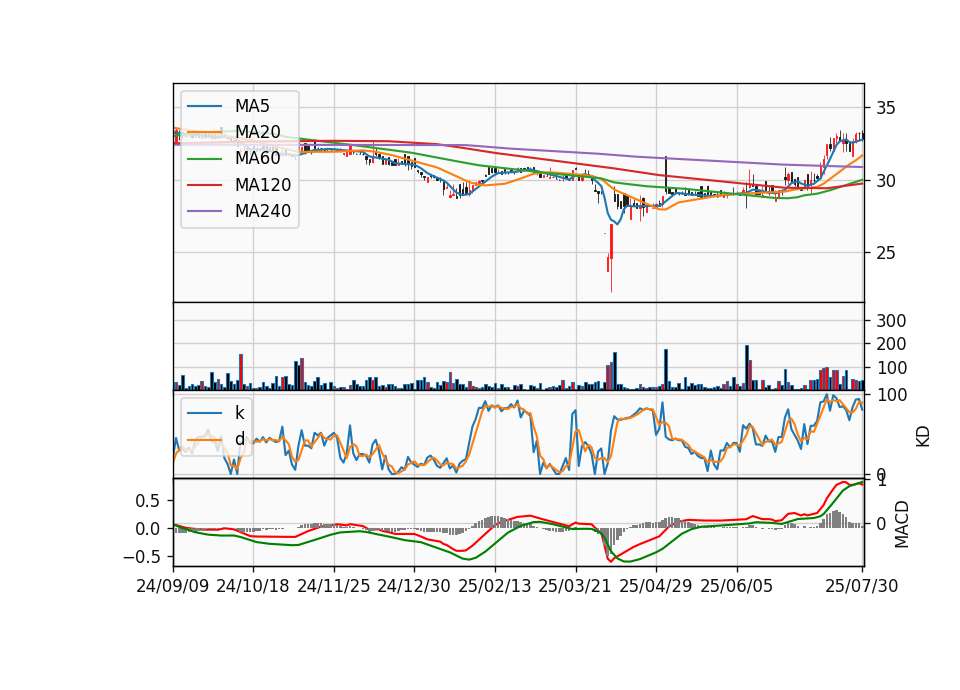This screenshot has height=690, width=960.
Task: Click the MA5 legend label
Action: tap(252, 106)
